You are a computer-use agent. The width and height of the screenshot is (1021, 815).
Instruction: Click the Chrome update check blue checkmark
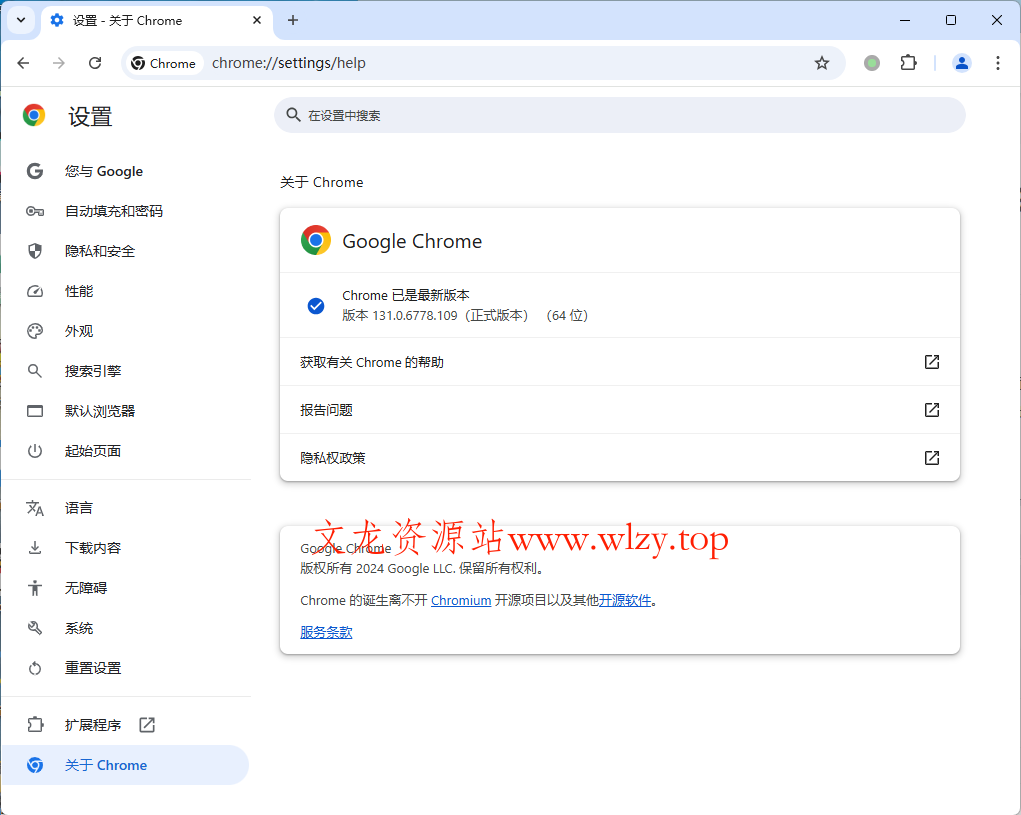(315, 305)
